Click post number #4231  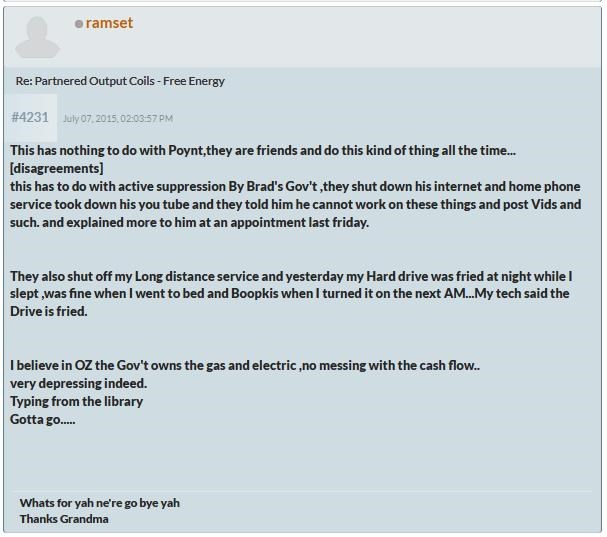tap(30, 117)
